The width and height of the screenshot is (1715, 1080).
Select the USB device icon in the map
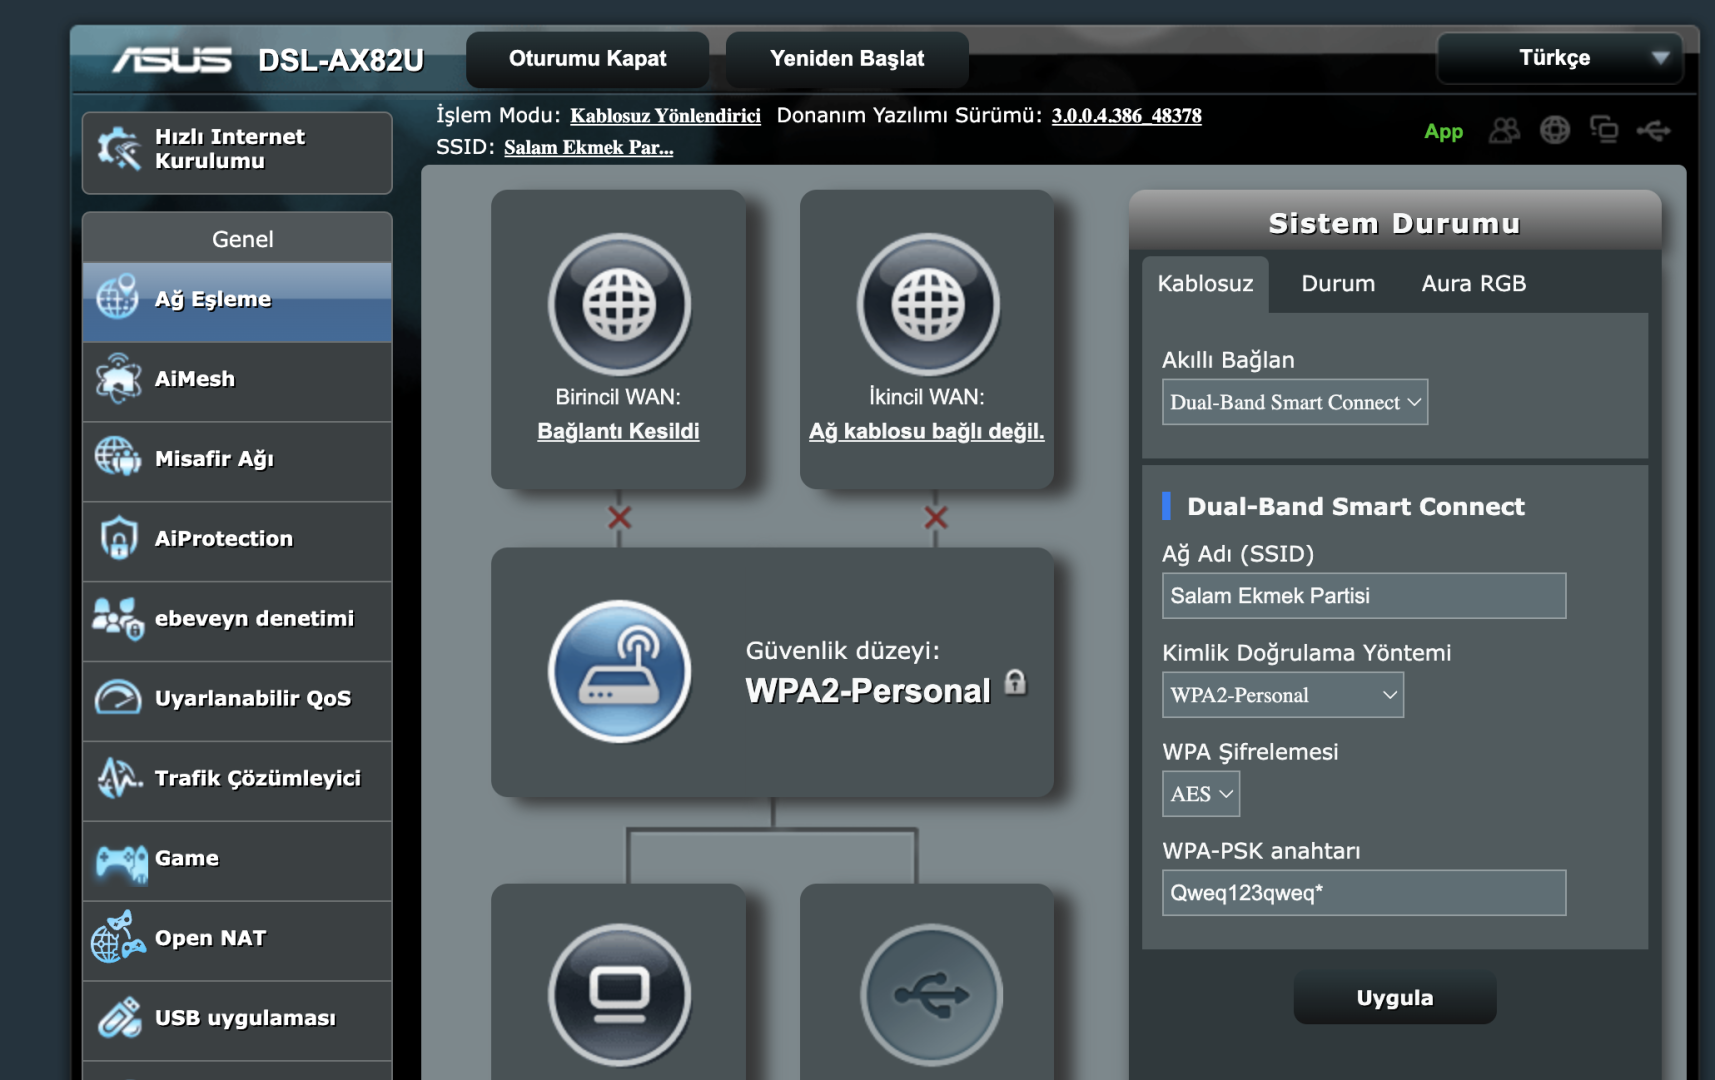click(x=932, y=995)
